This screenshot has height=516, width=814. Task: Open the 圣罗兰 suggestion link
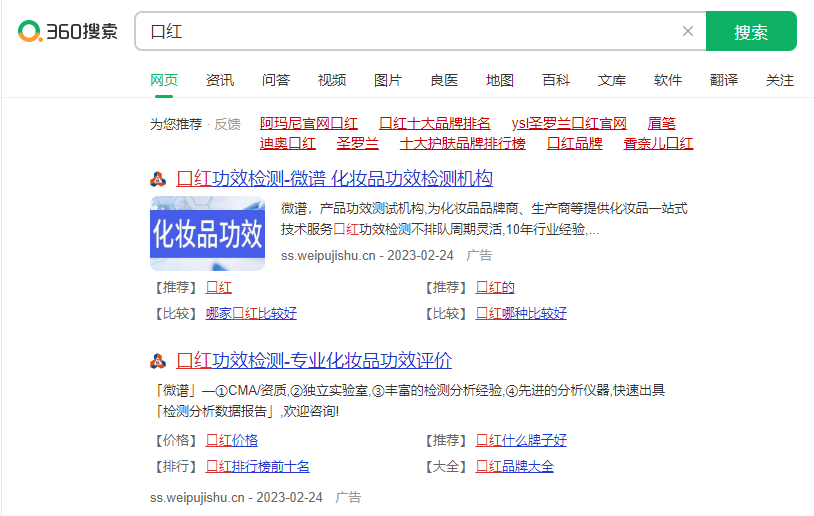(x=358, y=143)
